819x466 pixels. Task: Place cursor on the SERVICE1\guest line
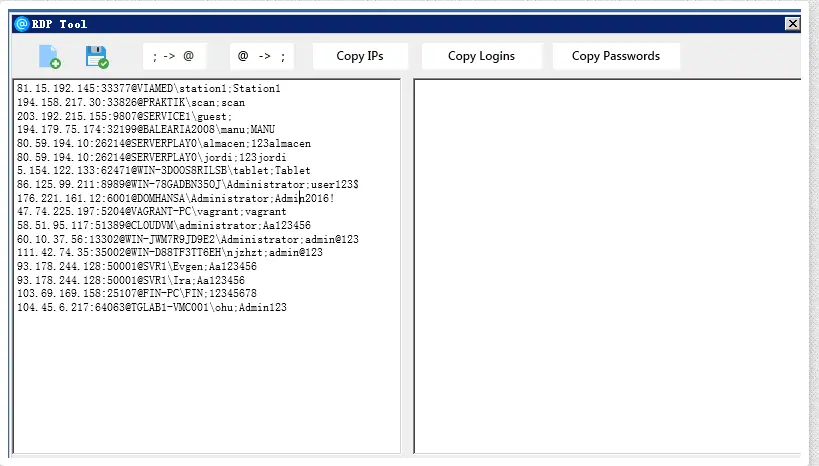(x=124, y=116)
